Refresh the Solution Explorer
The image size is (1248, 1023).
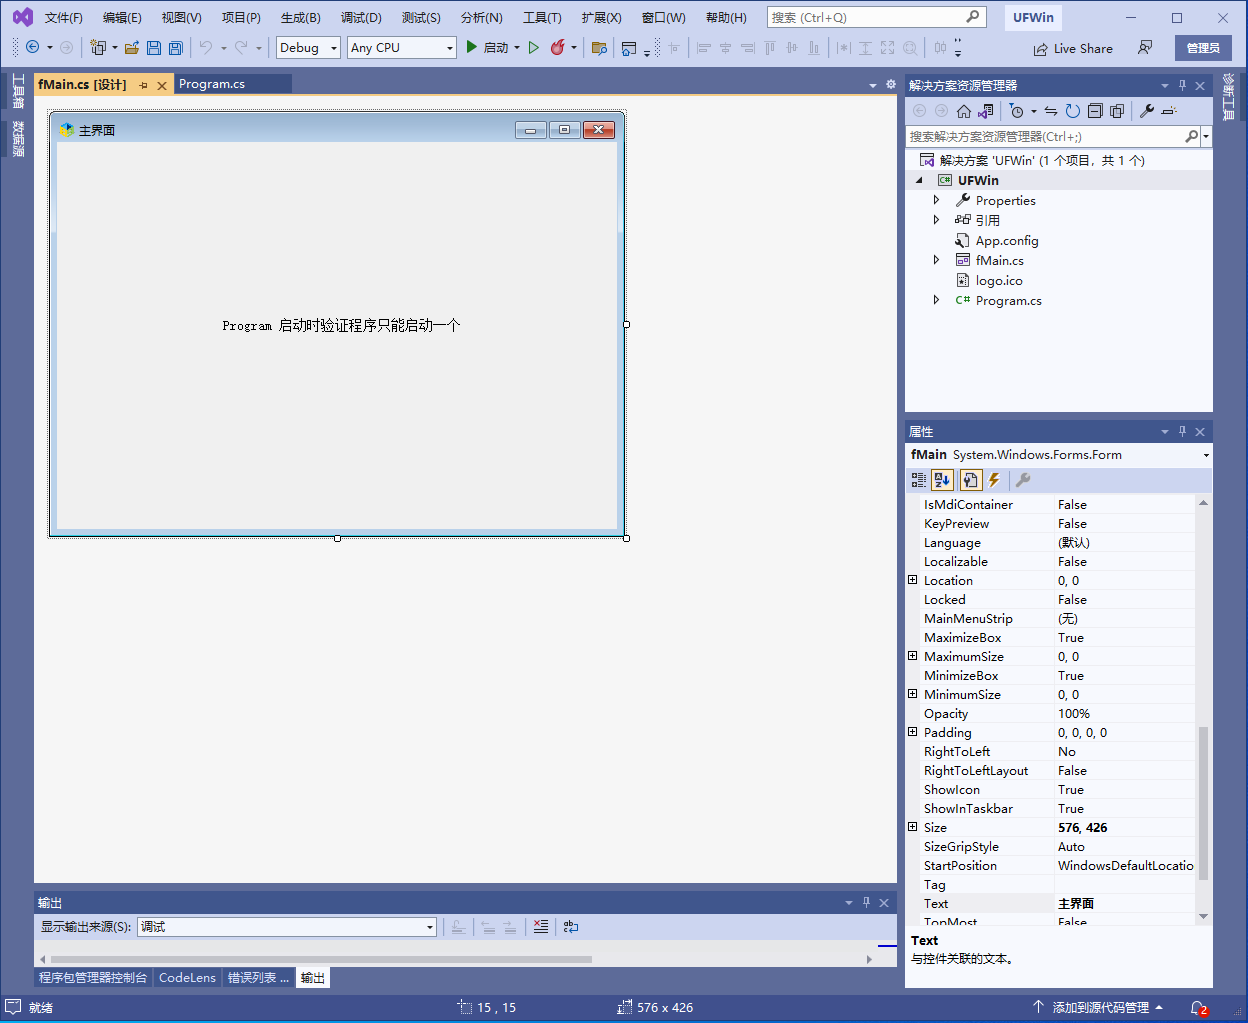pyautogui.click(x=1073, y=111)
